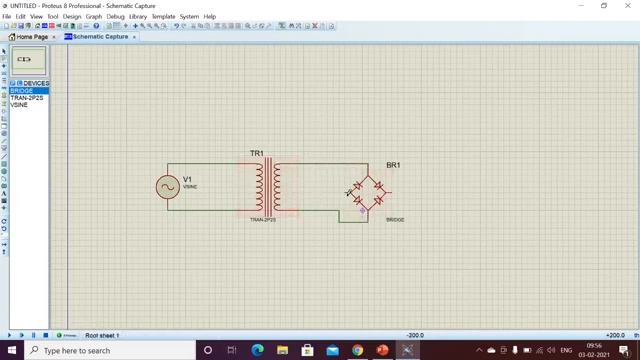Screen dimensions: 640x360
Task: Open the Help menu
Action: (210, 16)
